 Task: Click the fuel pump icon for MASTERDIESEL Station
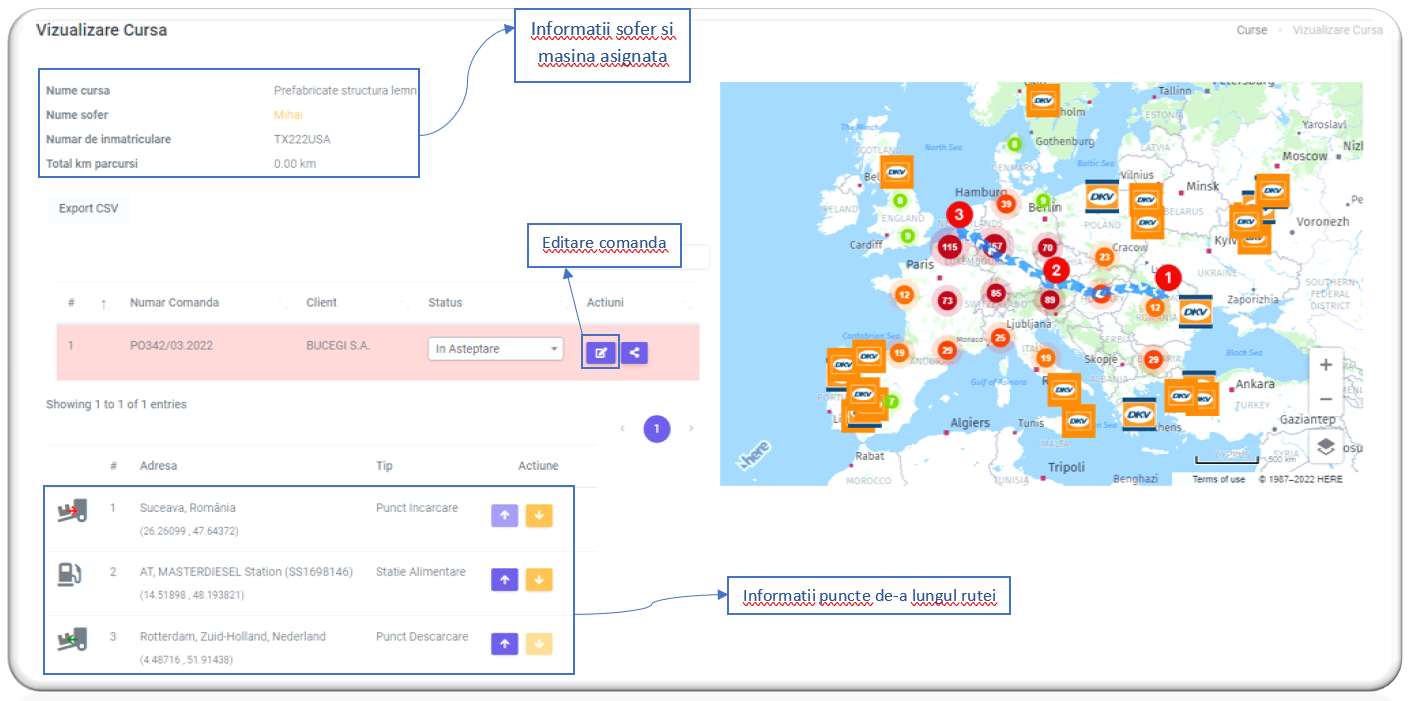coord(70,574)
